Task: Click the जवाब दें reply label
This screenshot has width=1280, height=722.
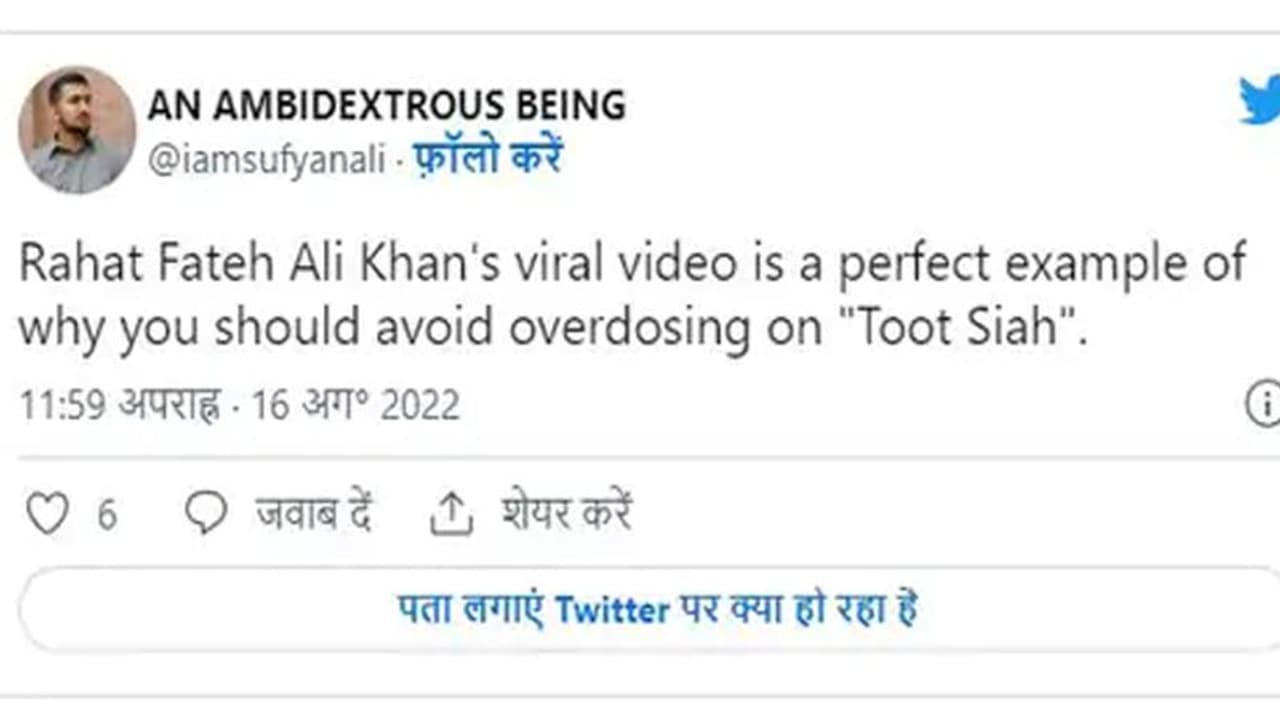Action: (x=314, y=514)
